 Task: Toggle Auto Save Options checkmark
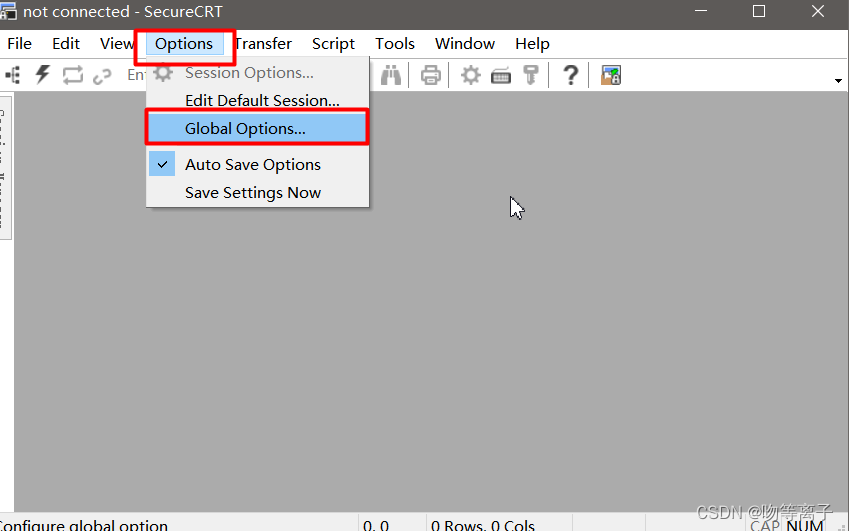(162, 164)
